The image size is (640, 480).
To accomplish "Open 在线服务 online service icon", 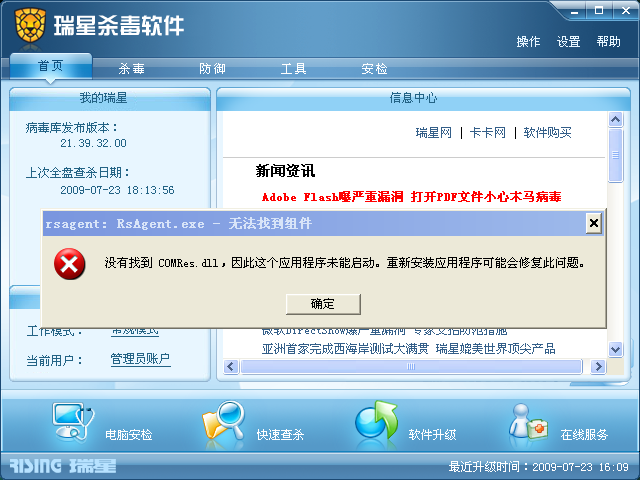I will pyautogui.click(x=528, y=422).
